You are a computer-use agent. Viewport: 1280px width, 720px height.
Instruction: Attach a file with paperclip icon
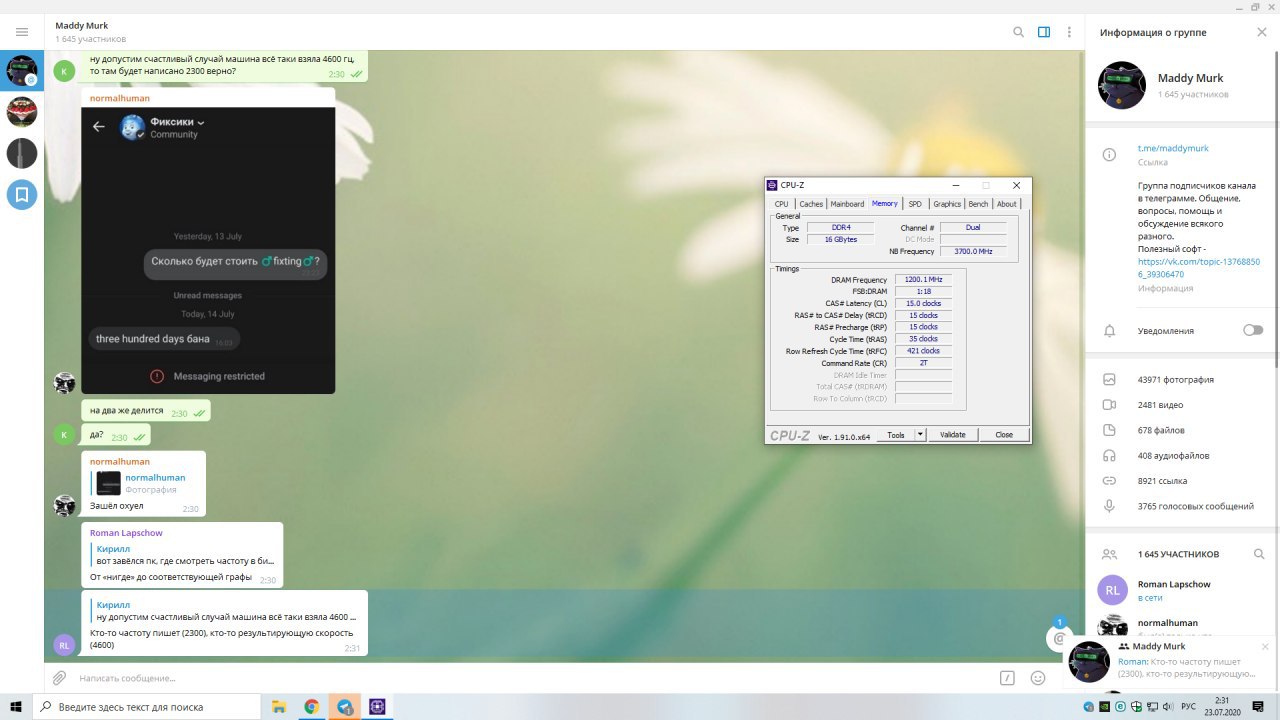point(60,678)
